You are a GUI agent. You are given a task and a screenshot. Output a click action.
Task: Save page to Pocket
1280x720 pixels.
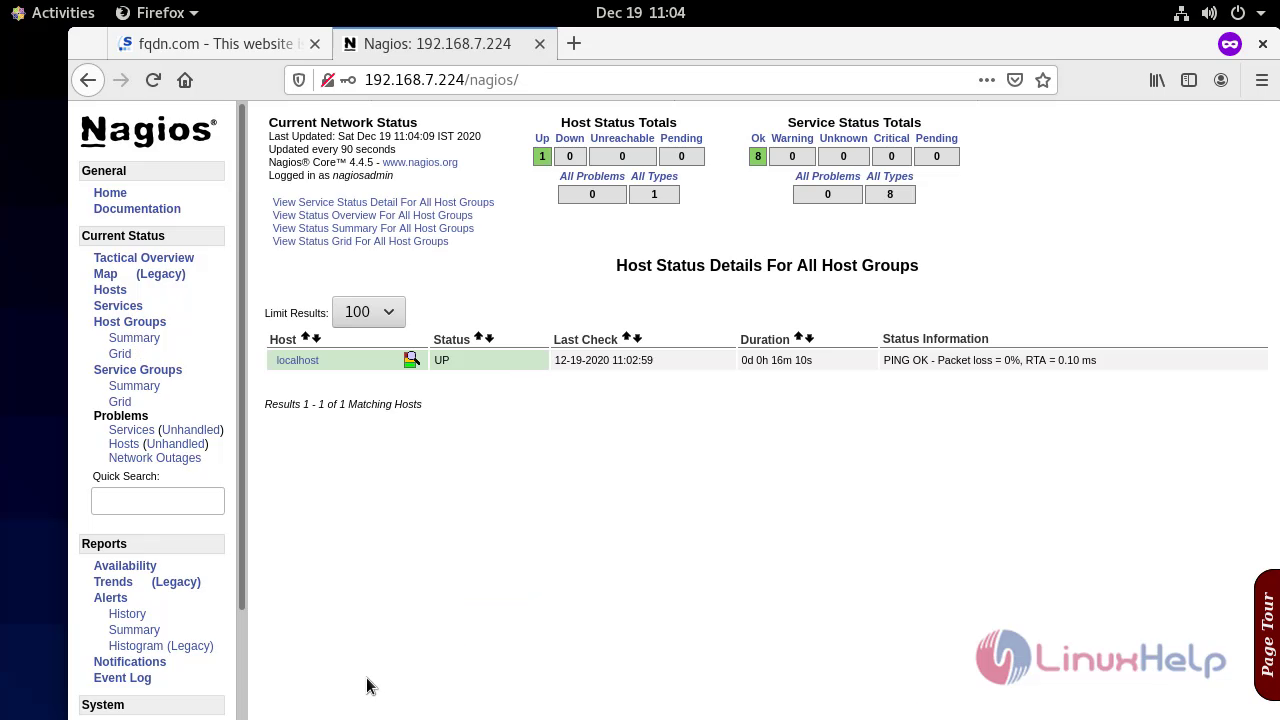pos(1015,80)
